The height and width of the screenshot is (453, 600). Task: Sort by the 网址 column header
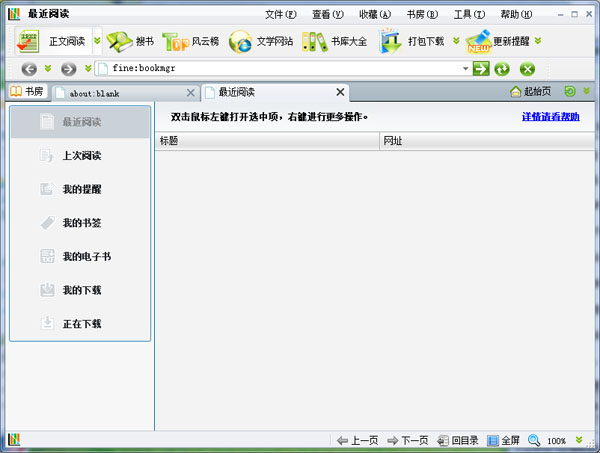[x=487, y=141]
